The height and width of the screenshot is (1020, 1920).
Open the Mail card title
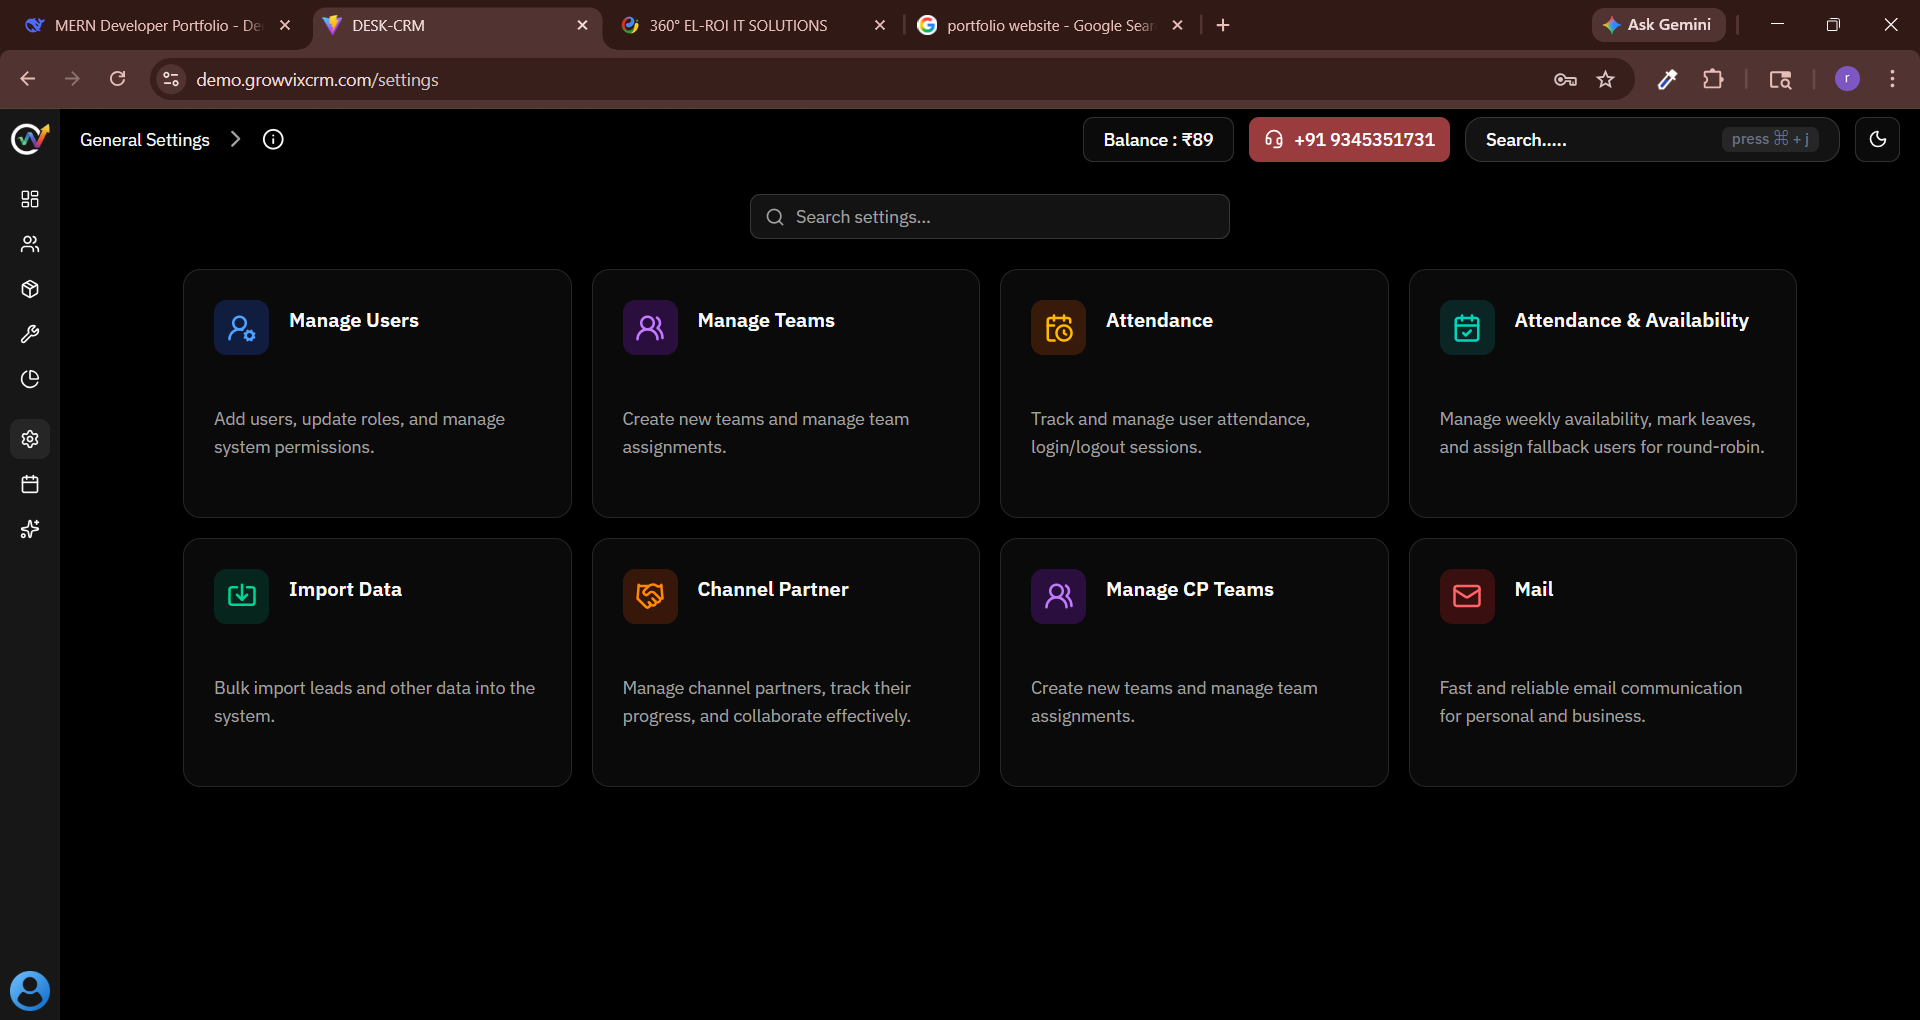point(1534,589)
